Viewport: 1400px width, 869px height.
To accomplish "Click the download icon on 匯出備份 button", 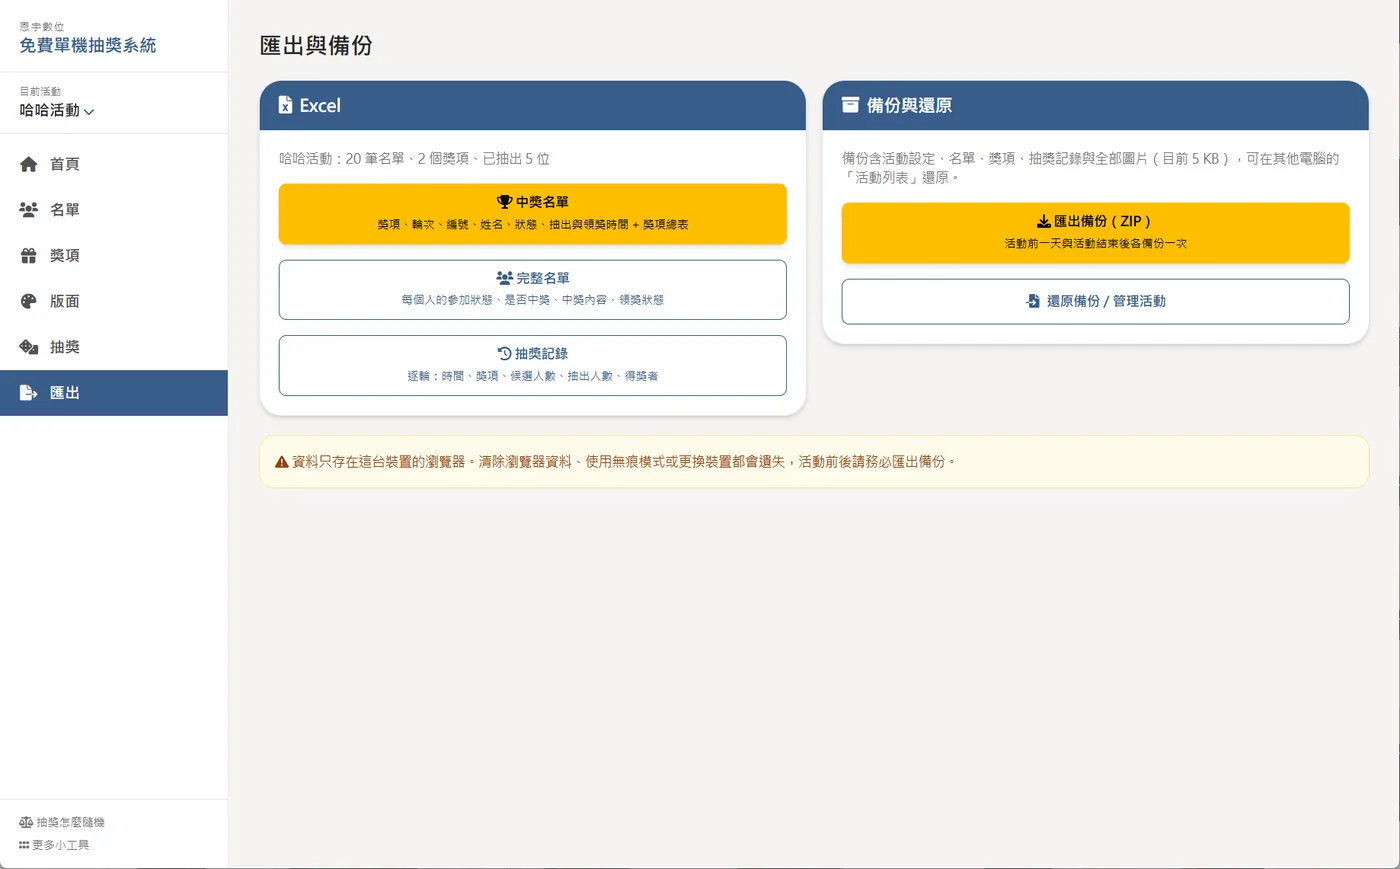I will pyautogui.click(x=1043, y=221).
